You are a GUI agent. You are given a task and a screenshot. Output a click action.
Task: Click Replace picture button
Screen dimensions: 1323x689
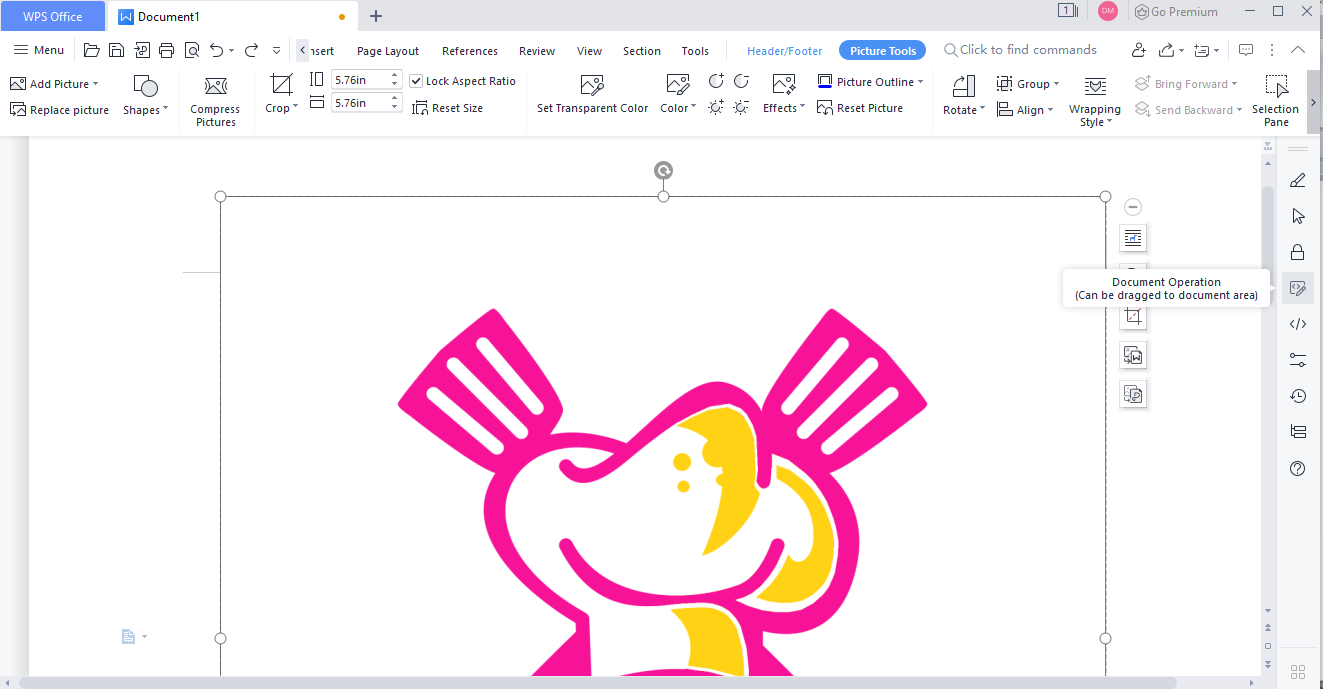point(60,110)
